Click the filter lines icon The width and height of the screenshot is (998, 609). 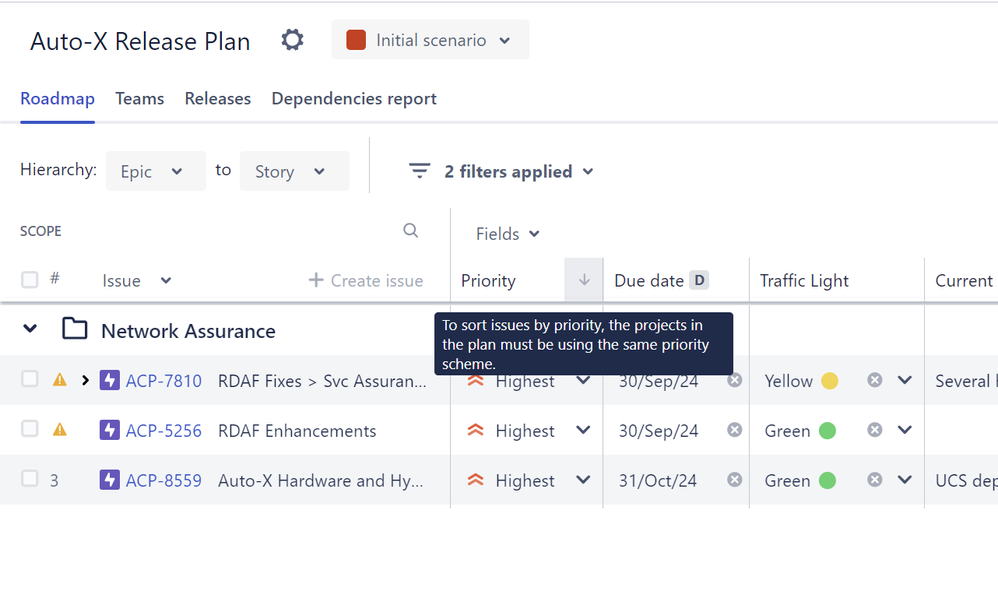tap(419, 171)
